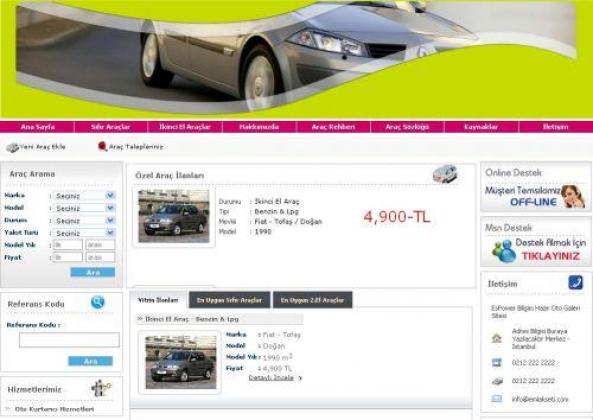Select the En Uygun 2.El Araçlar tab
This screenshot has height=420, width=593.
312,300
